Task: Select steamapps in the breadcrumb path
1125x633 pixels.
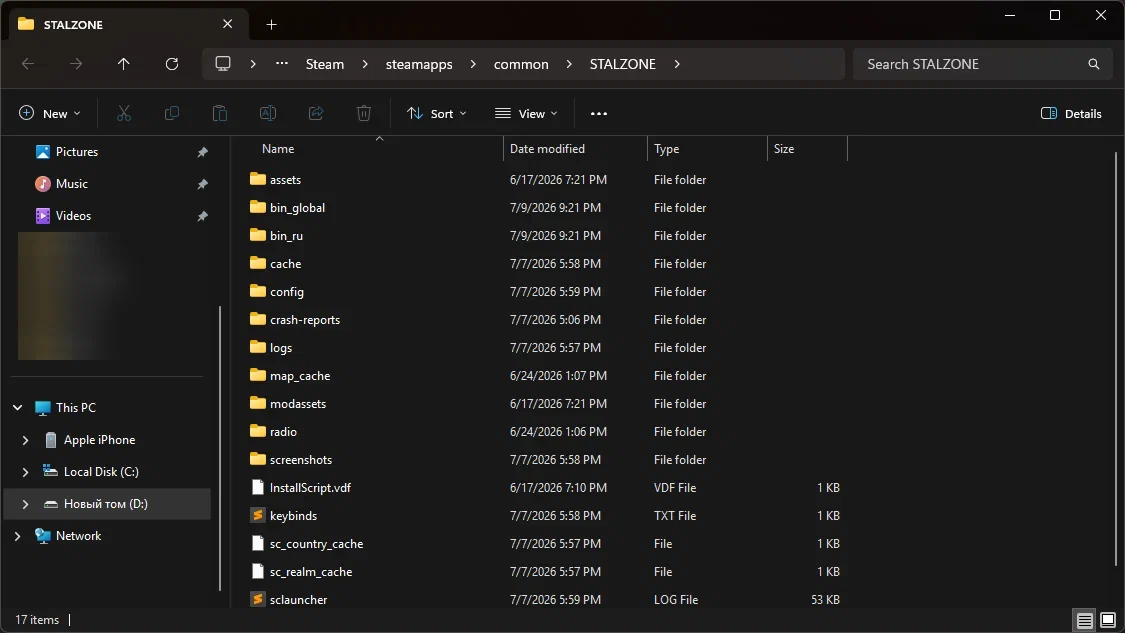Action: tap(419, 64)
